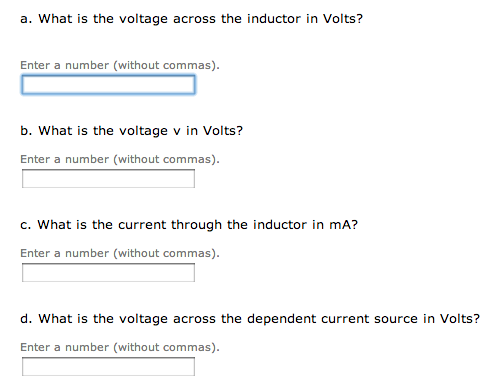Click the letter label 'd.' of fourth question
Screen dimensions: 487x387
(26, 319)
